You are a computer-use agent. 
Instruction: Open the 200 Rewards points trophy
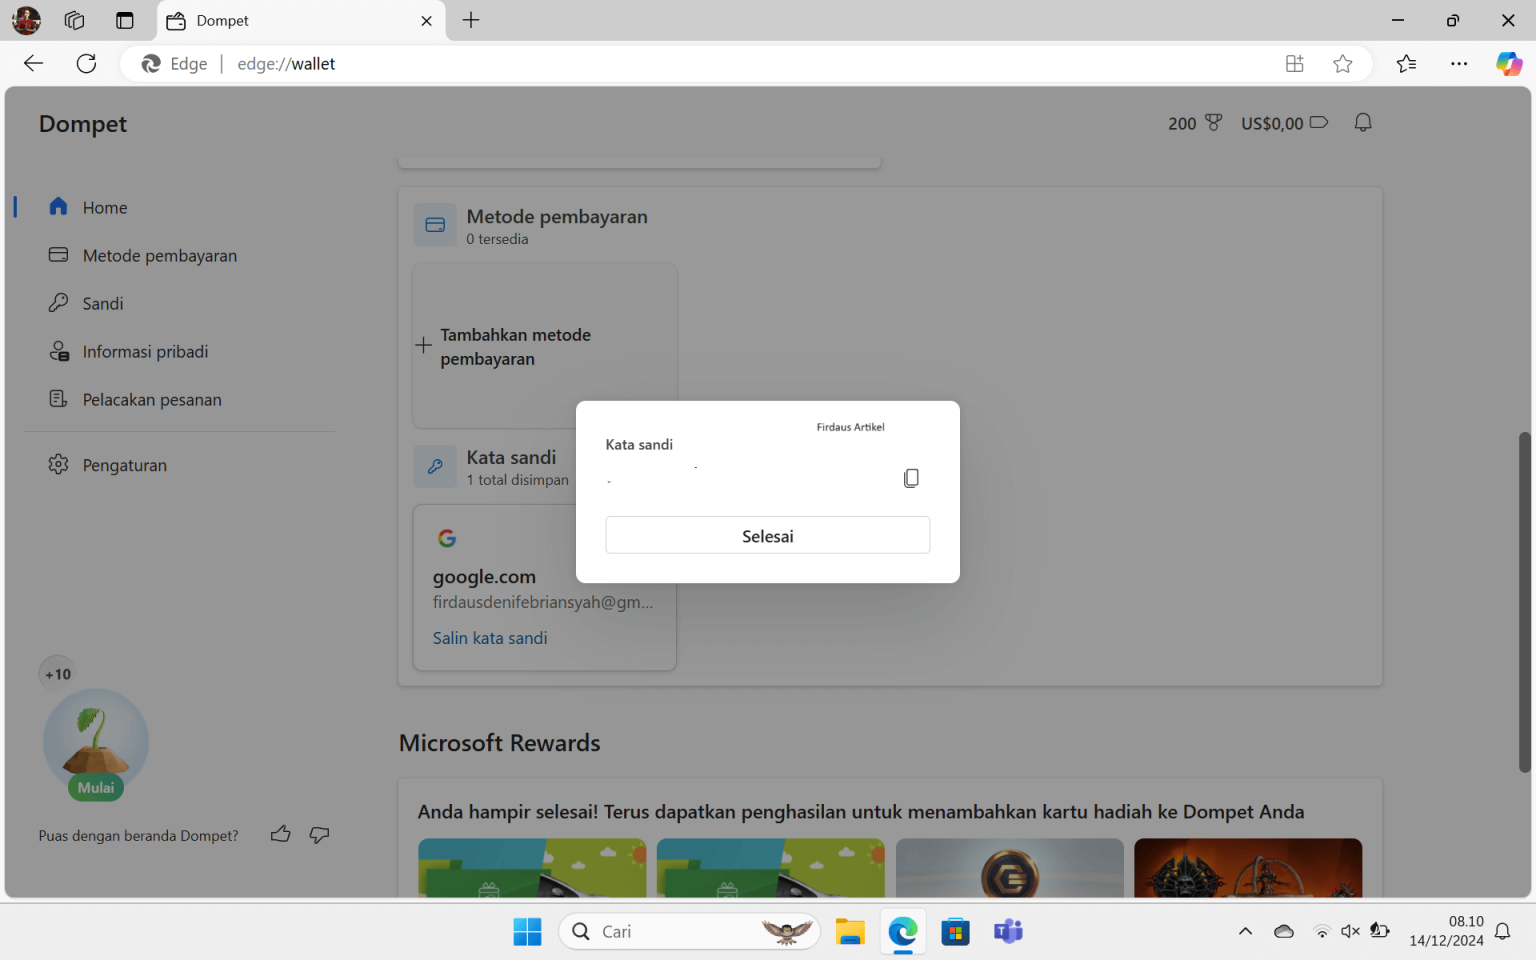pos(1195,123)
